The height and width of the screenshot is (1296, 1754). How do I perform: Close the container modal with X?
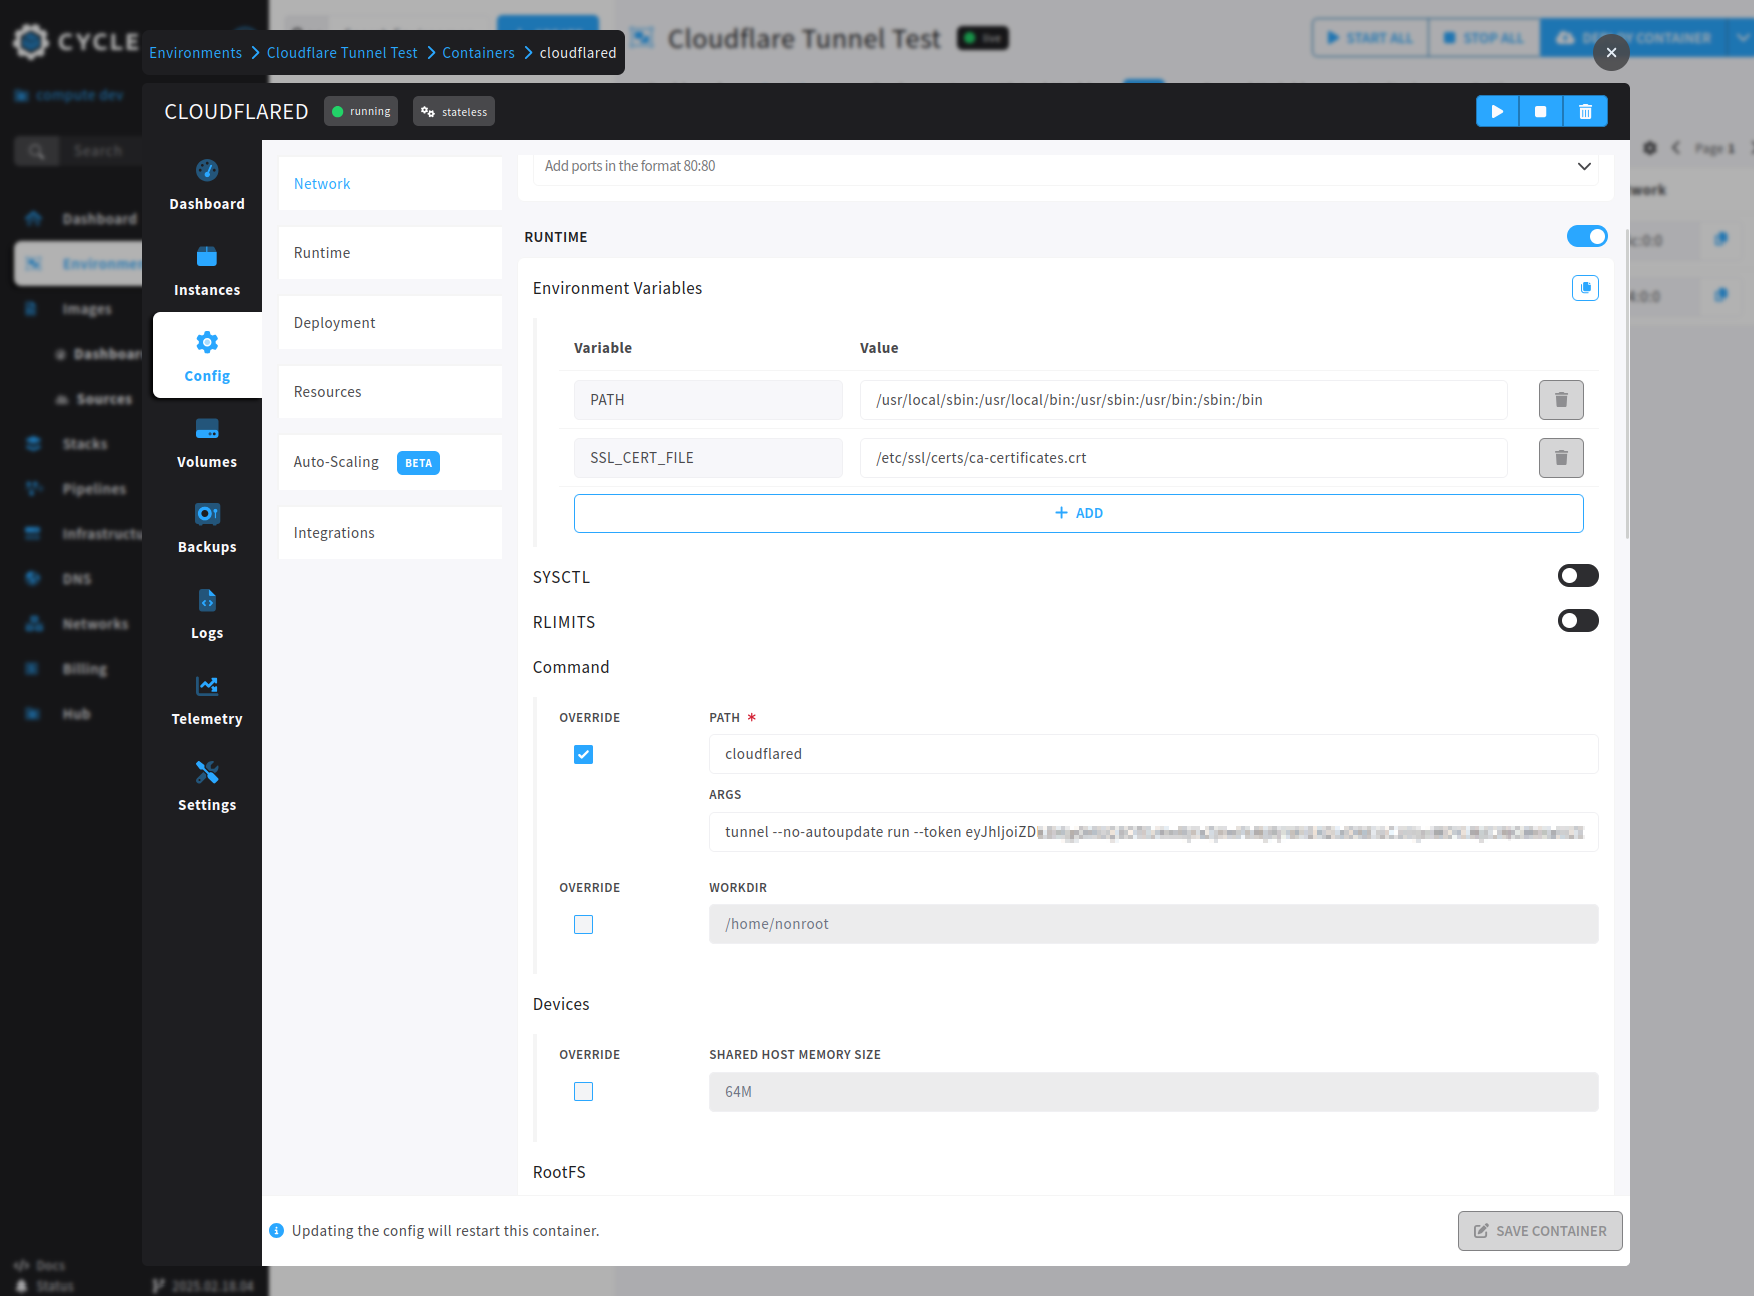pyautogui.click(x=1611, y=52)
